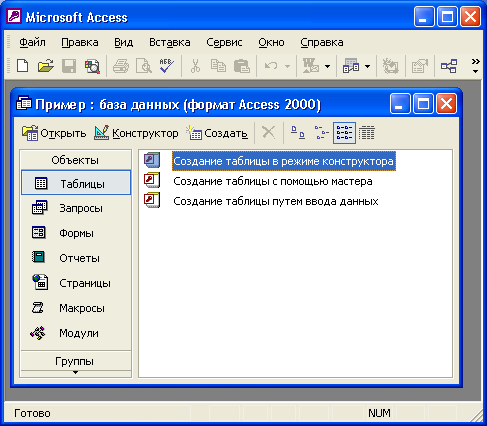The width and height of the screenshot is (487, 426).
Task: Open the Вставка menu
Action: coord(169,42)
